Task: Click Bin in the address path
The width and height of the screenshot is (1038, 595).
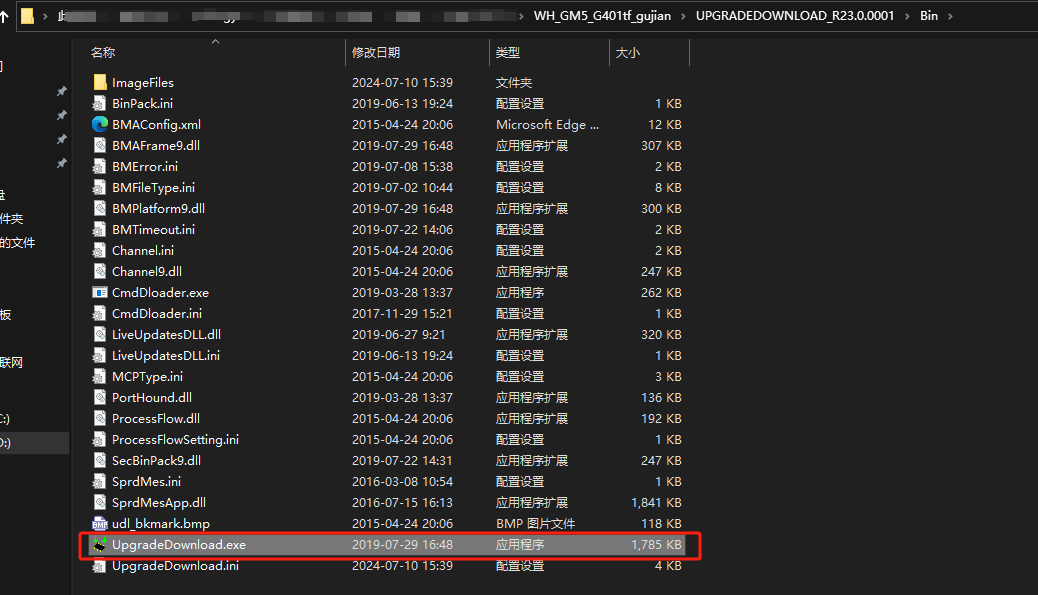Action: [929, 16]
